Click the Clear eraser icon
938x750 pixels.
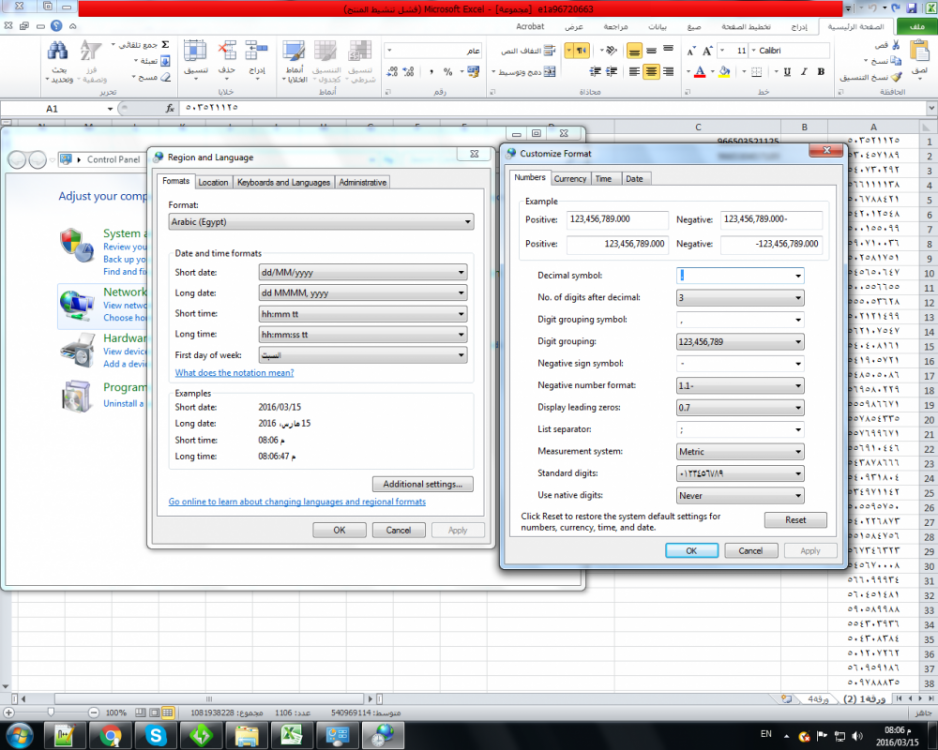tap(166, 77)
